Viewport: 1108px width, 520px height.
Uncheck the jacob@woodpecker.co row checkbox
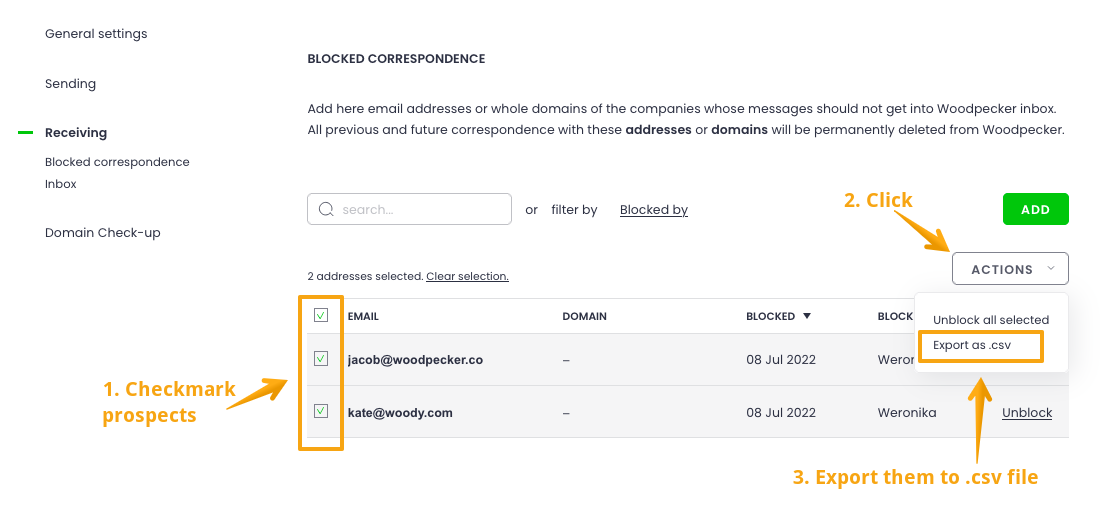coord(321,359)
